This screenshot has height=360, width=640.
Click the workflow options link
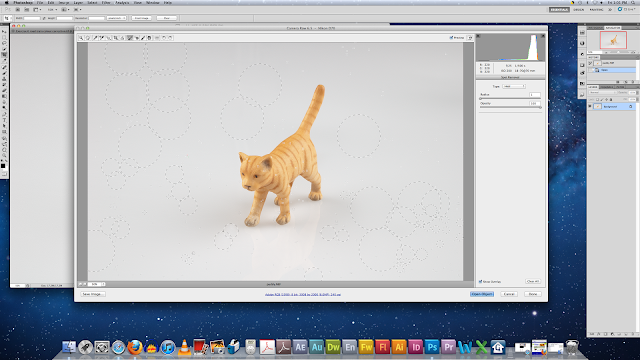pyautogui.click(x=303, y=294)
